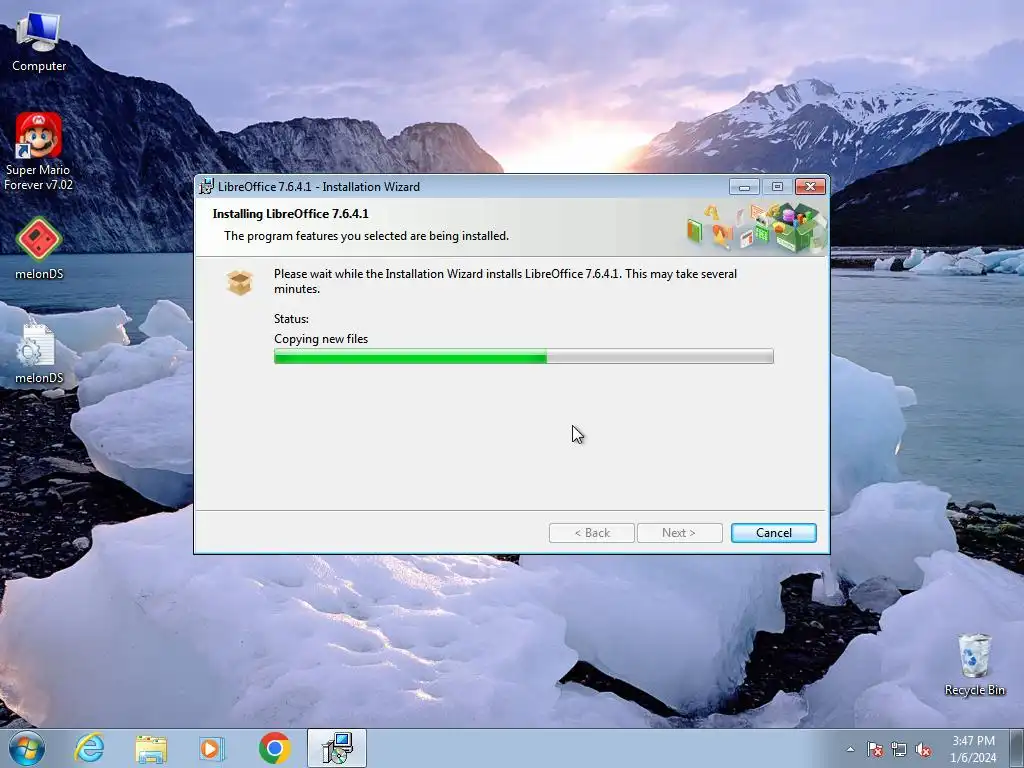Open the network status tray icon

tap(899, 750)
